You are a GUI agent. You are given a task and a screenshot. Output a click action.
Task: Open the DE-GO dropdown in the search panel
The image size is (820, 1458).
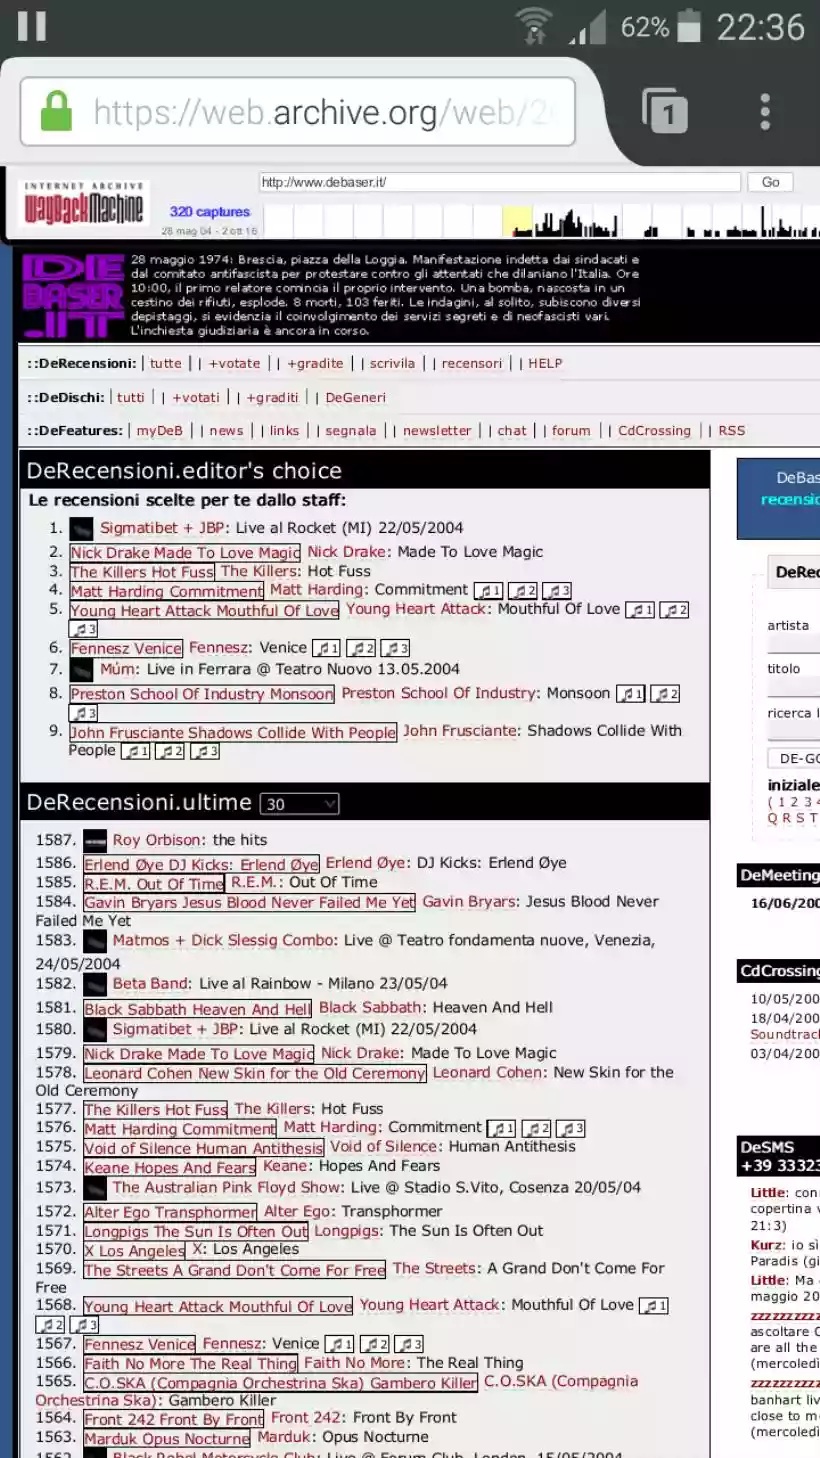(794, 758)
